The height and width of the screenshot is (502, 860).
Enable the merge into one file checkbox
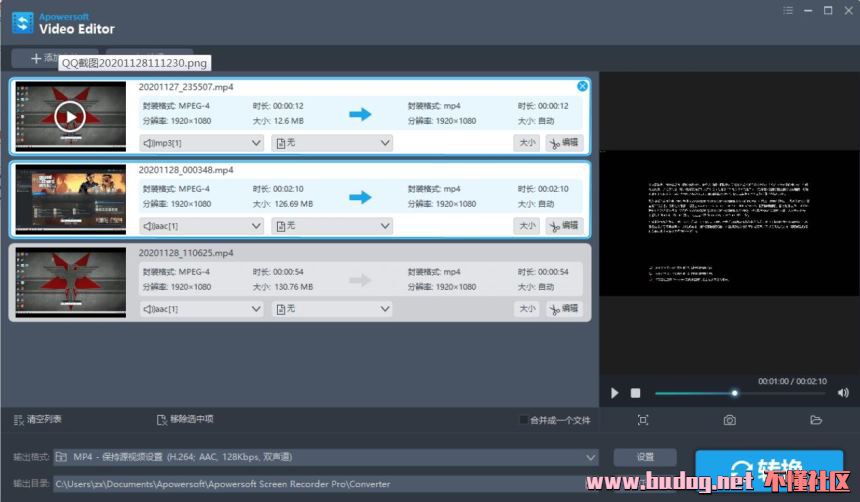tap(524, 420)
